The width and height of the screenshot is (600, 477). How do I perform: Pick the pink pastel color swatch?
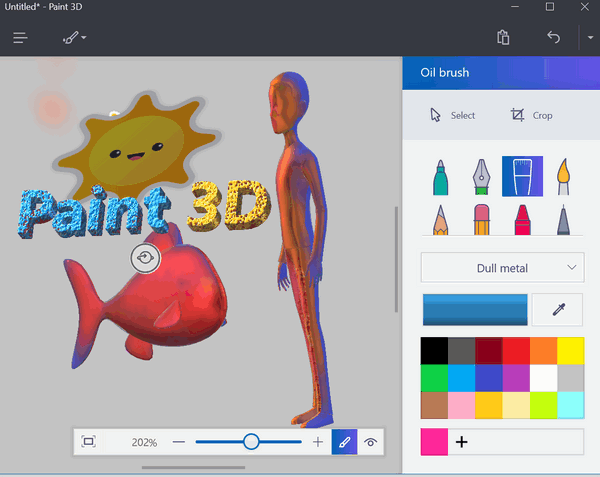(x=461, y=405)
